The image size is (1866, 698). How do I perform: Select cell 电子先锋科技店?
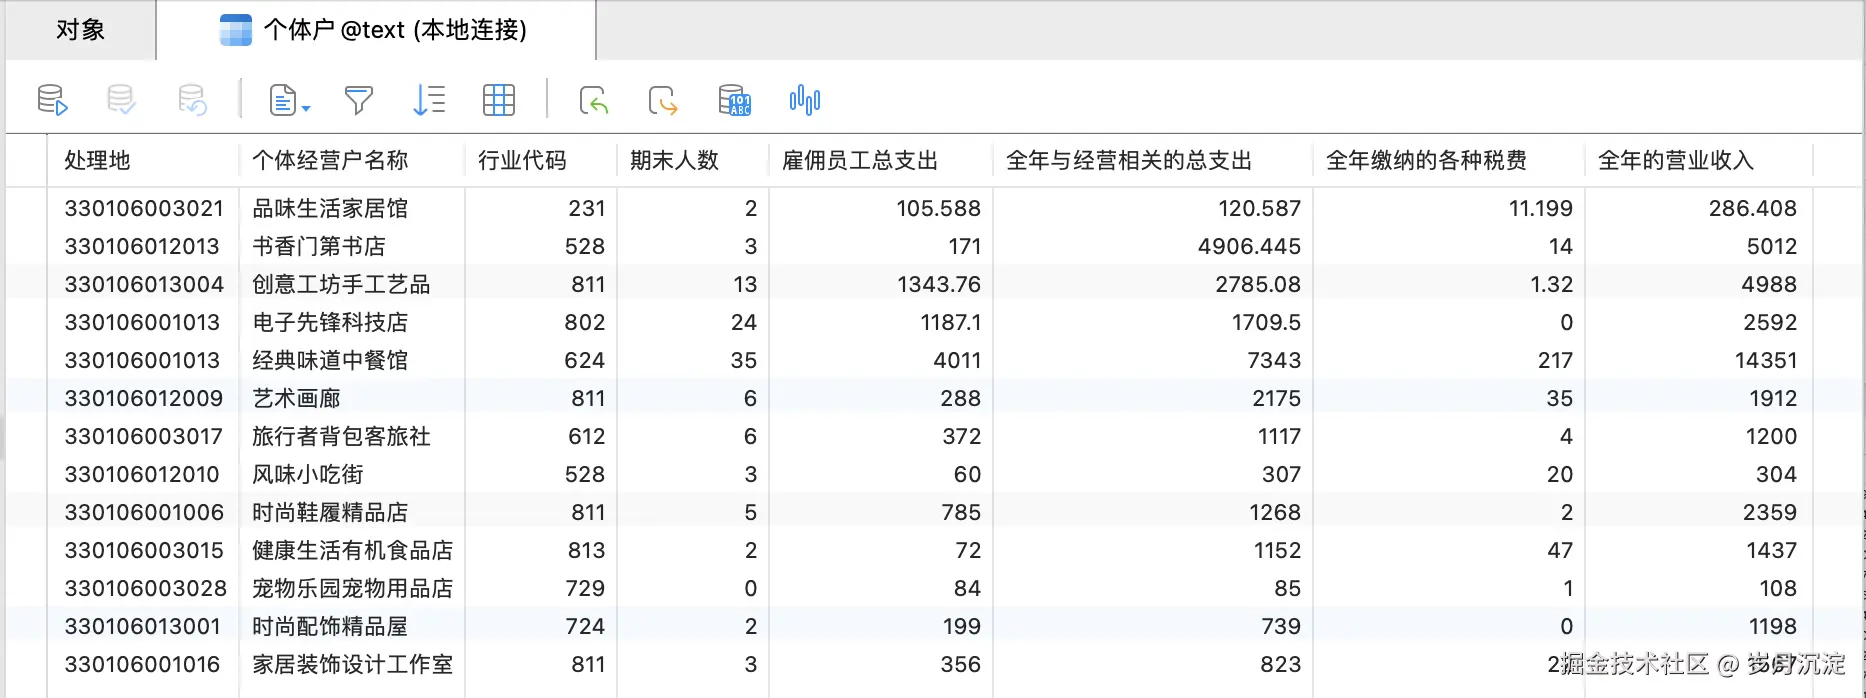(330, 322)
